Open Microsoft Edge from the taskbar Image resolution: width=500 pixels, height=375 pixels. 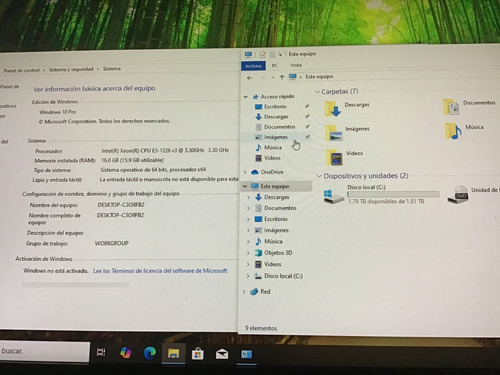click(150, 353)
